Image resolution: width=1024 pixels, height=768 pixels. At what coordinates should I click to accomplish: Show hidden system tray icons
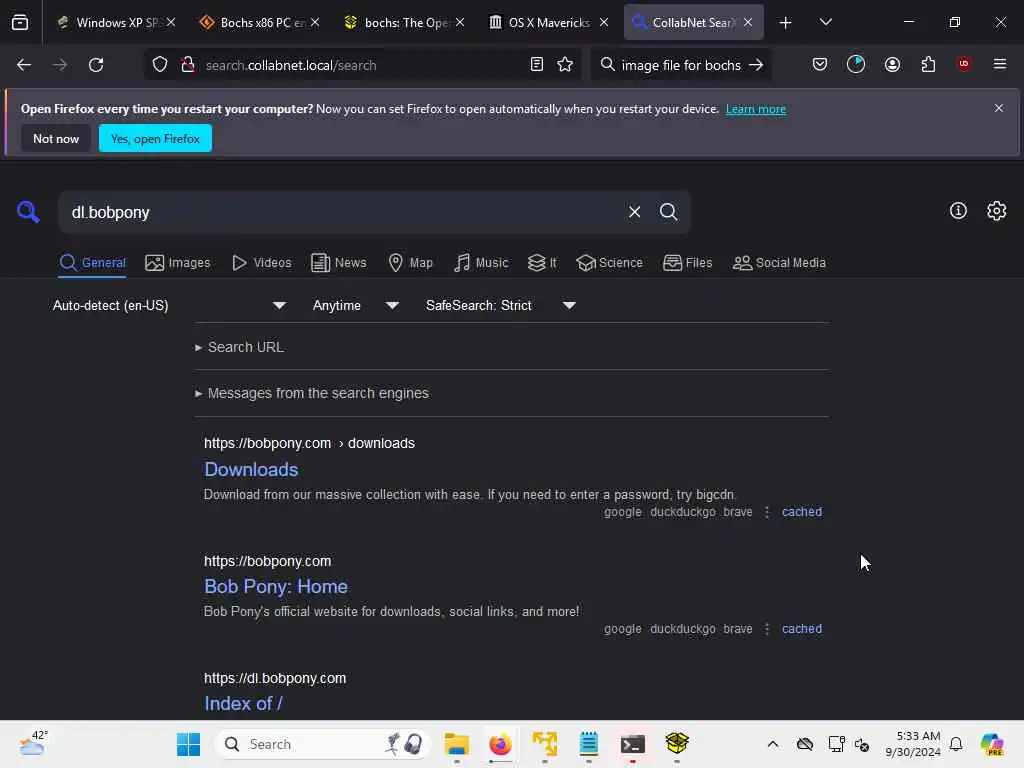(x=773, y=744)
